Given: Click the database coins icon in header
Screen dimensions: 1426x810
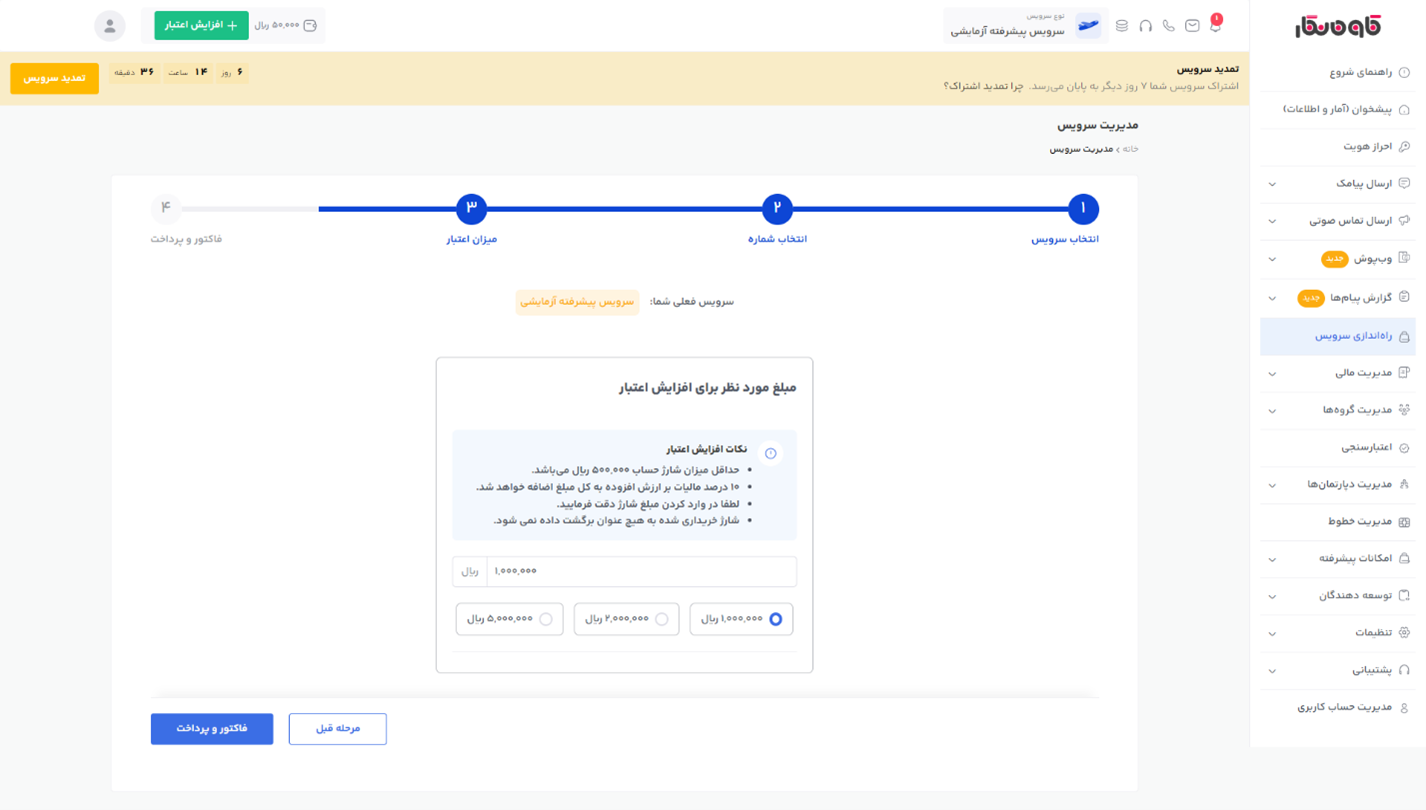Looking at the screenshot, I should 1122,25.
